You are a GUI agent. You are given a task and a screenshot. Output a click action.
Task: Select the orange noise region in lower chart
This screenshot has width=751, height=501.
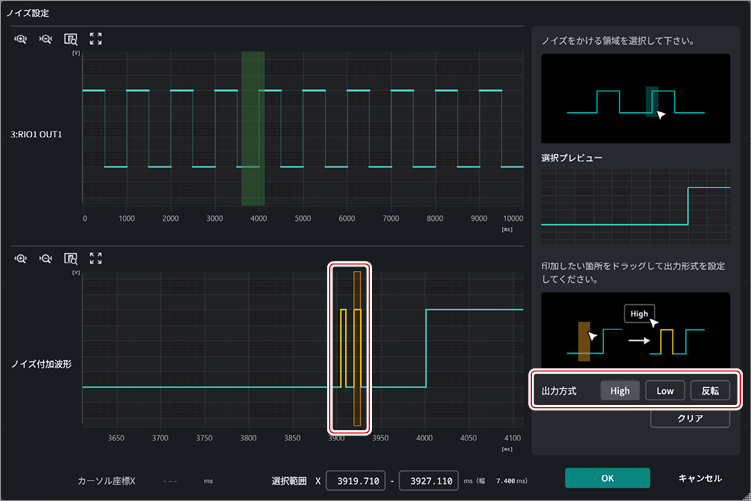[357, 348]
